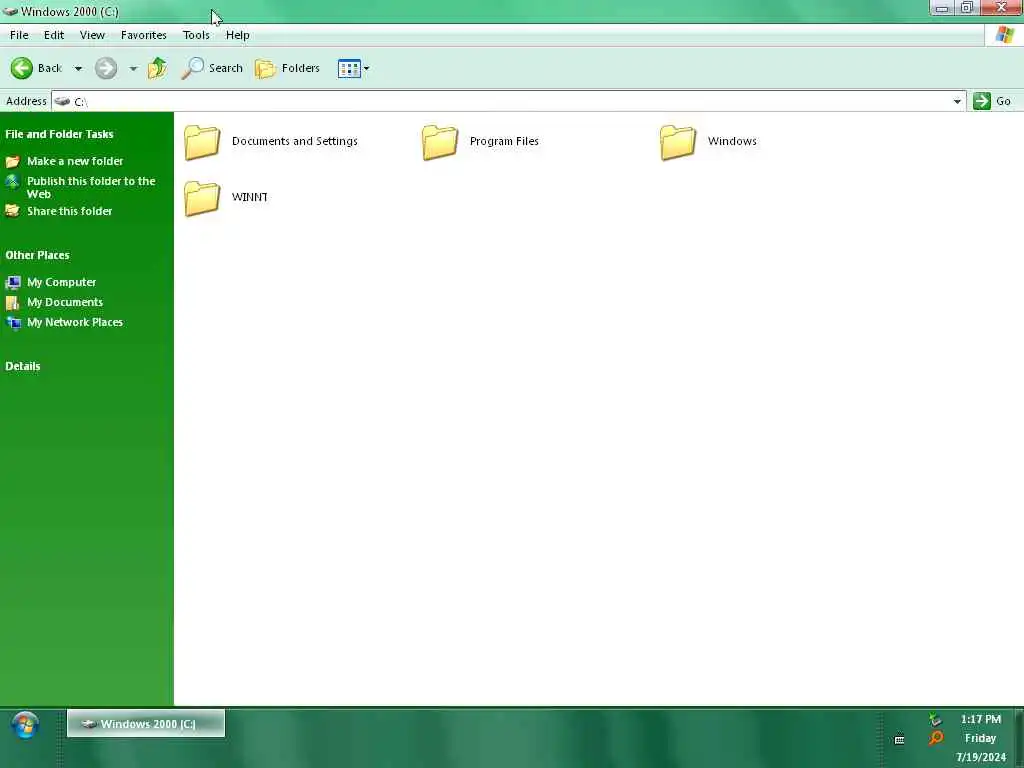Open the View menu
Viewport: 1024px width, 768px height.
[x=92, y=35]
